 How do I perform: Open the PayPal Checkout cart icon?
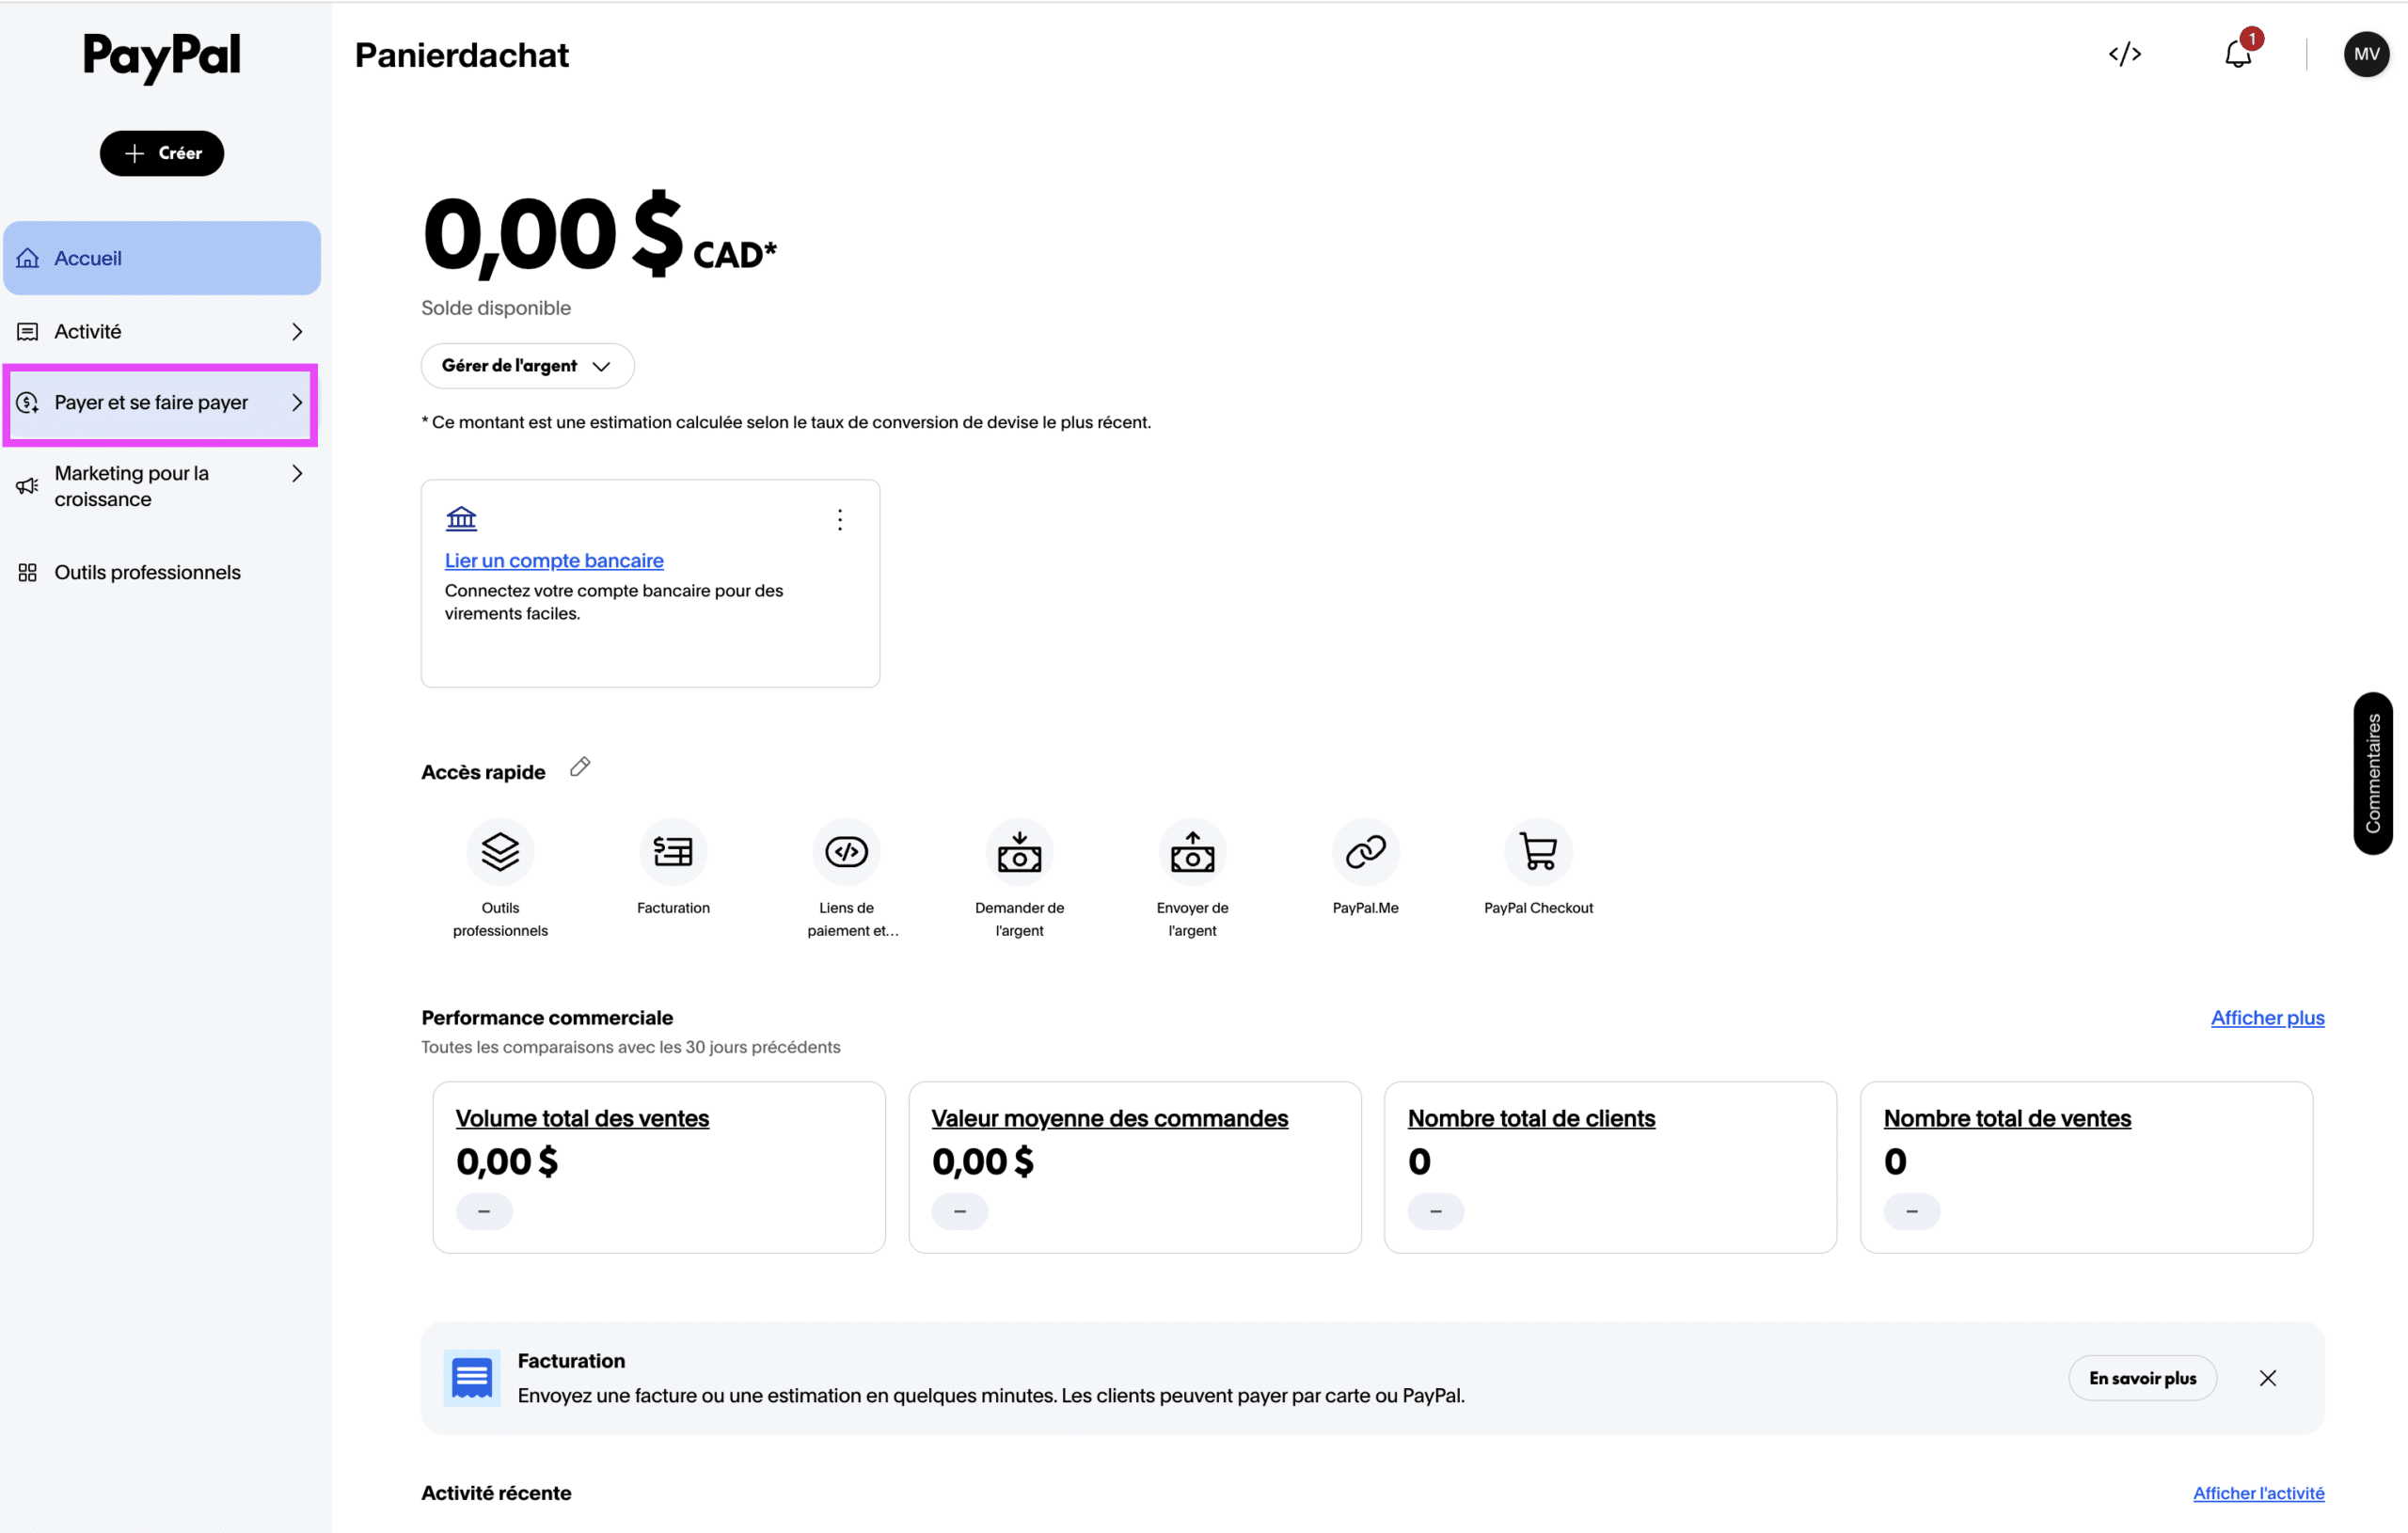(x=1538, y=852)
